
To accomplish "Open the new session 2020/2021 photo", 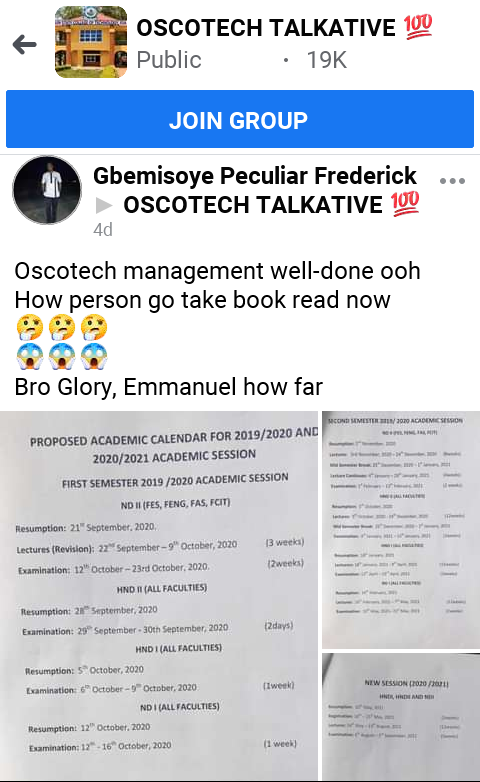I will 401,717.
